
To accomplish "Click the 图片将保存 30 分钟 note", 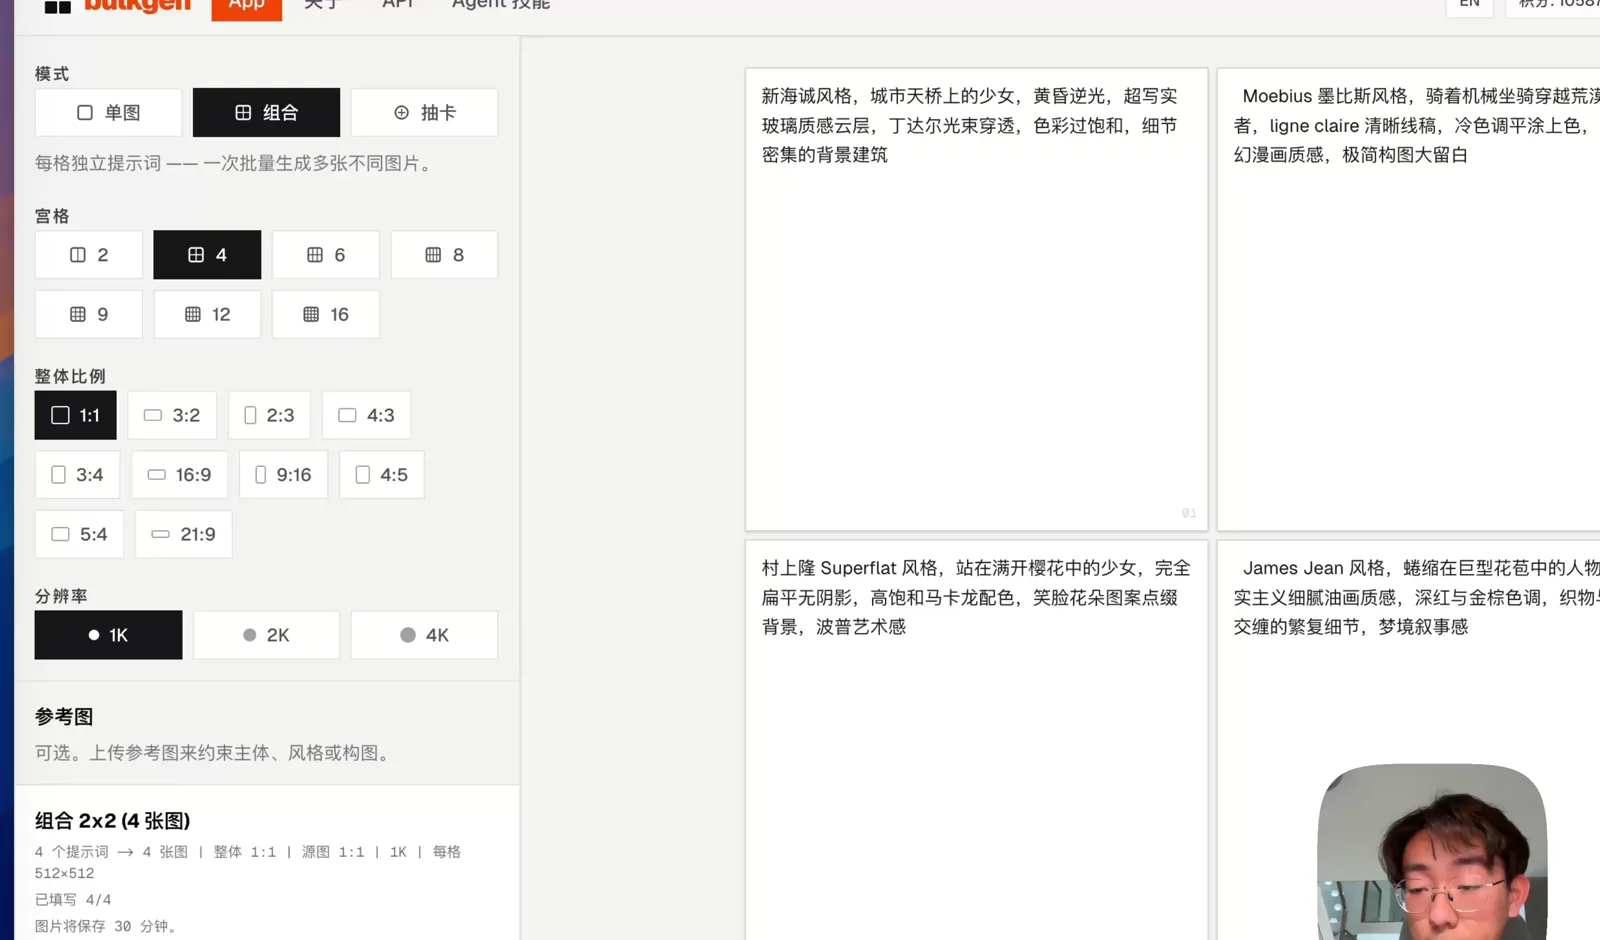I will point(108,926).
